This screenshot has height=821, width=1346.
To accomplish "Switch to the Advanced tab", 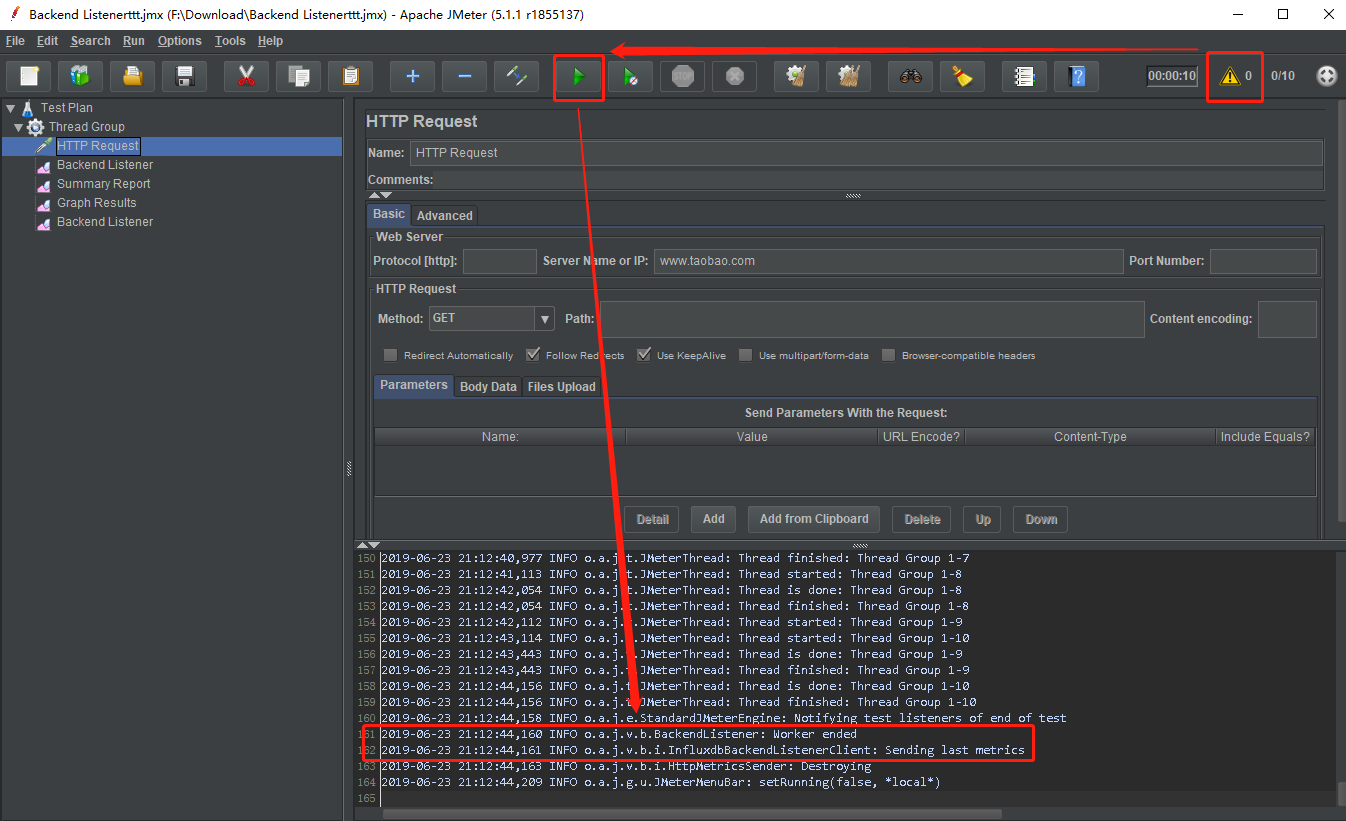I will click(445, 215).
